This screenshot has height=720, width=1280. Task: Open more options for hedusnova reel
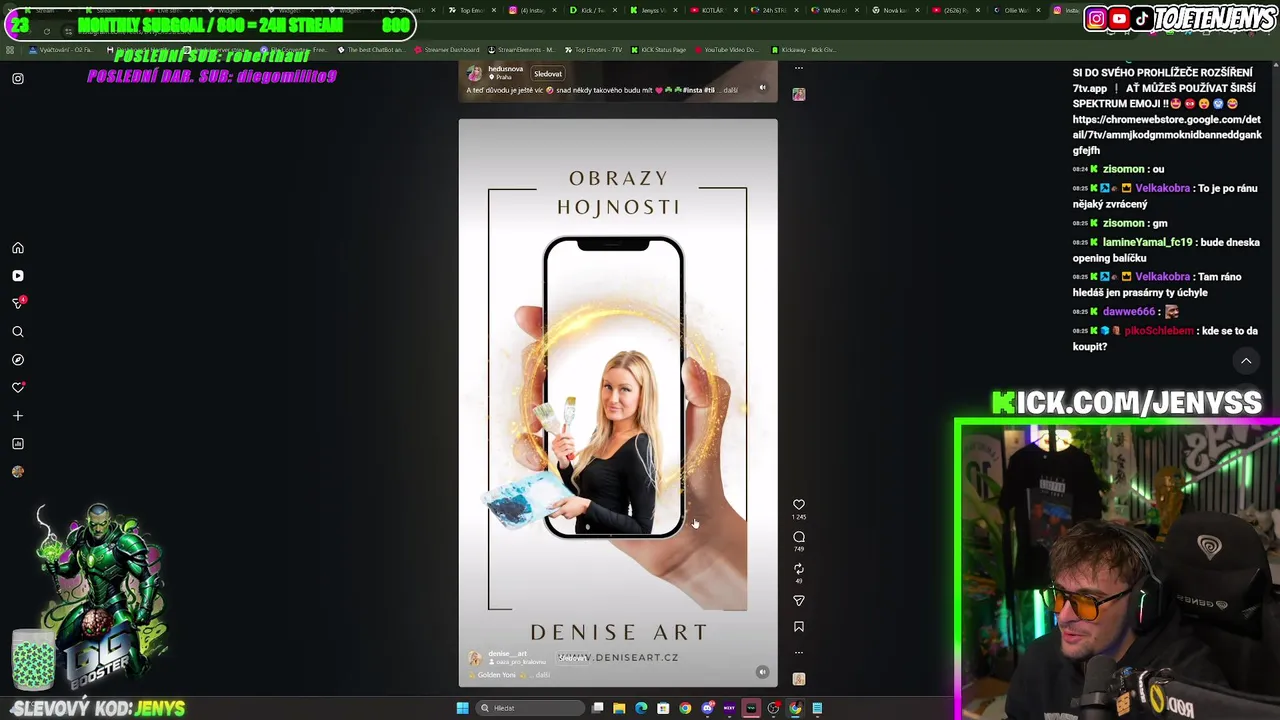click(798, 68)
